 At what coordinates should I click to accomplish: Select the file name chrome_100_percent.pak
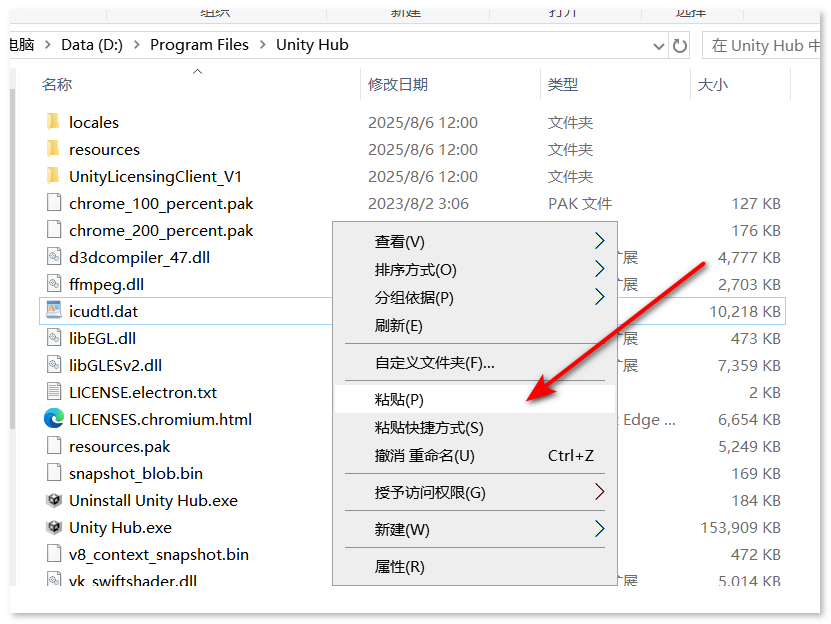[161, 204]
